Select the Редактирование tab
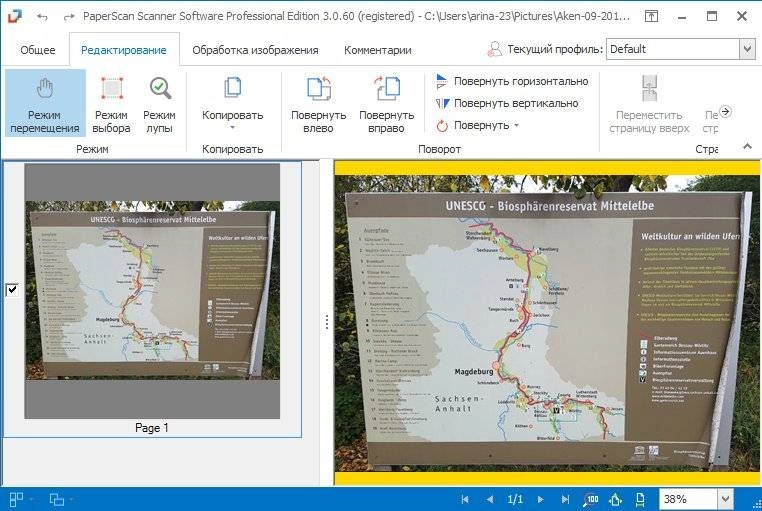This screenshot has width=762, height=511. coord(124,50)
